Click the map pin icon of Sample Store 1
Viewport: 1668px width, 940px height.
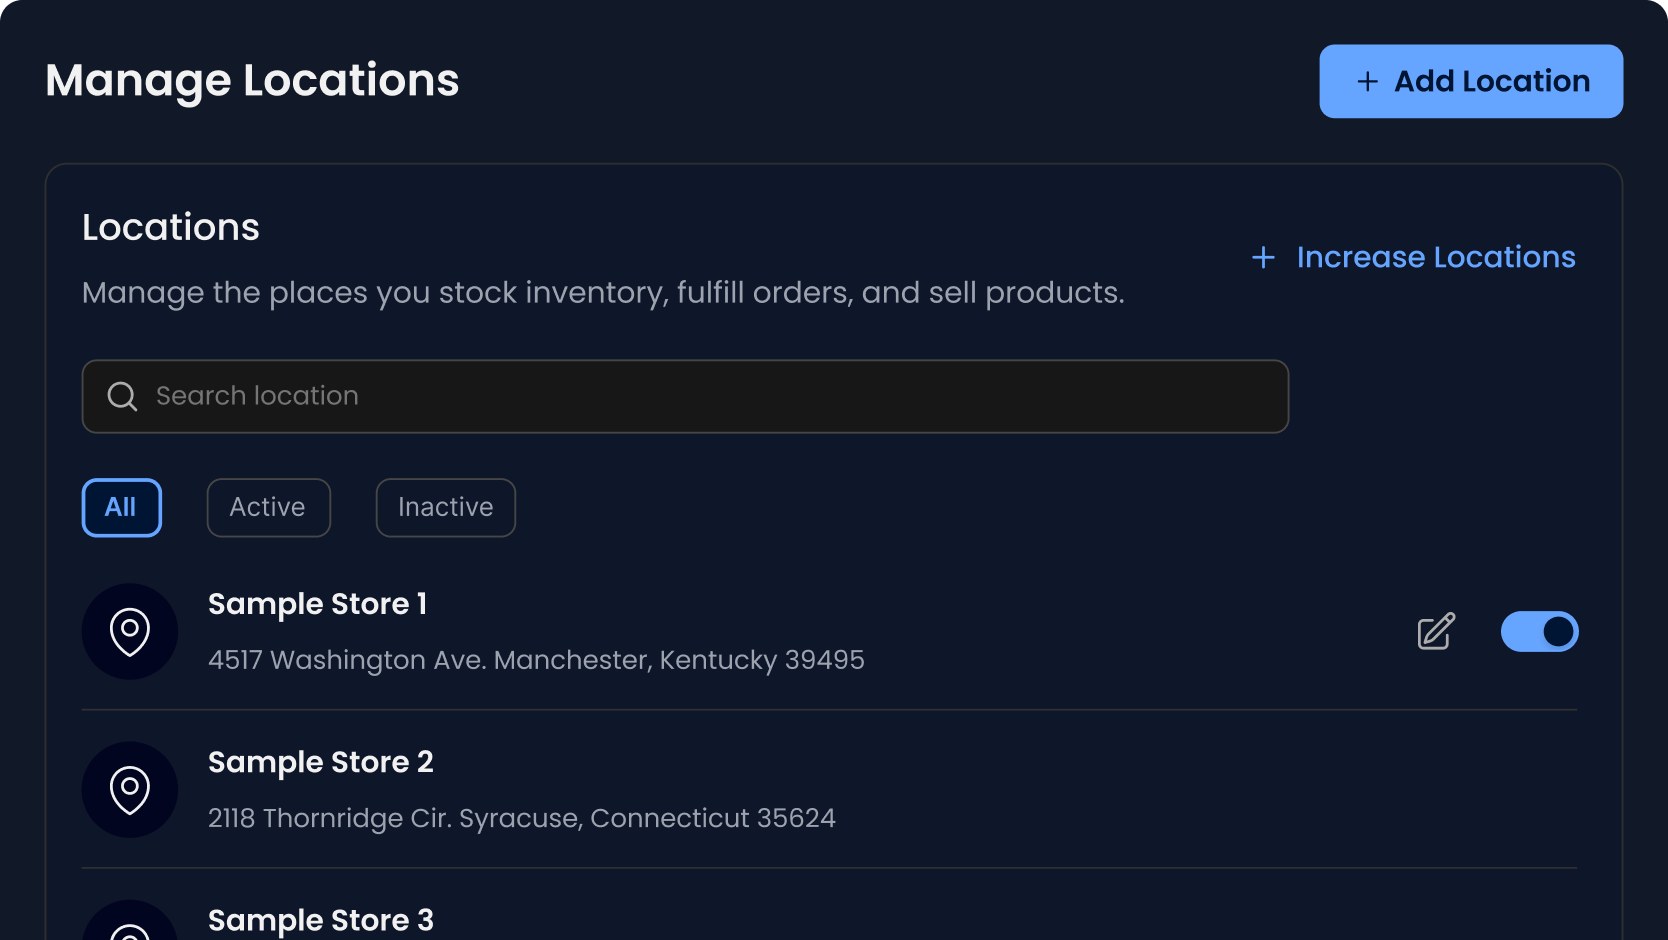point(130,632)
